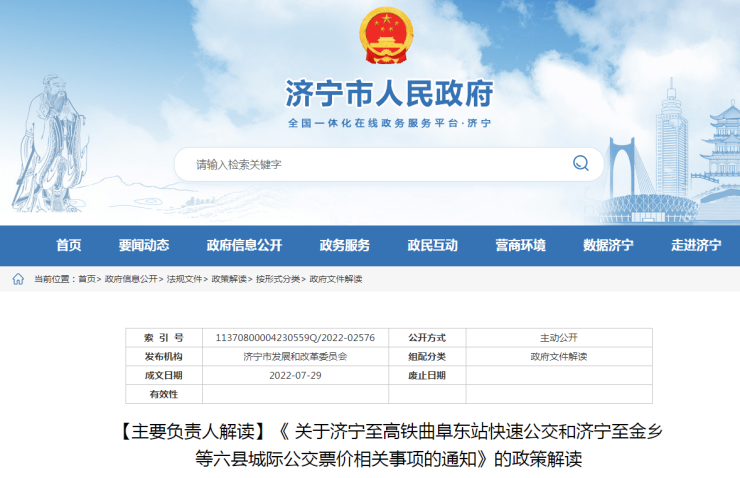Select 政府信息公开 in main navigation
740x478 pixels.
pyautogui.click(x=244, y=246)
